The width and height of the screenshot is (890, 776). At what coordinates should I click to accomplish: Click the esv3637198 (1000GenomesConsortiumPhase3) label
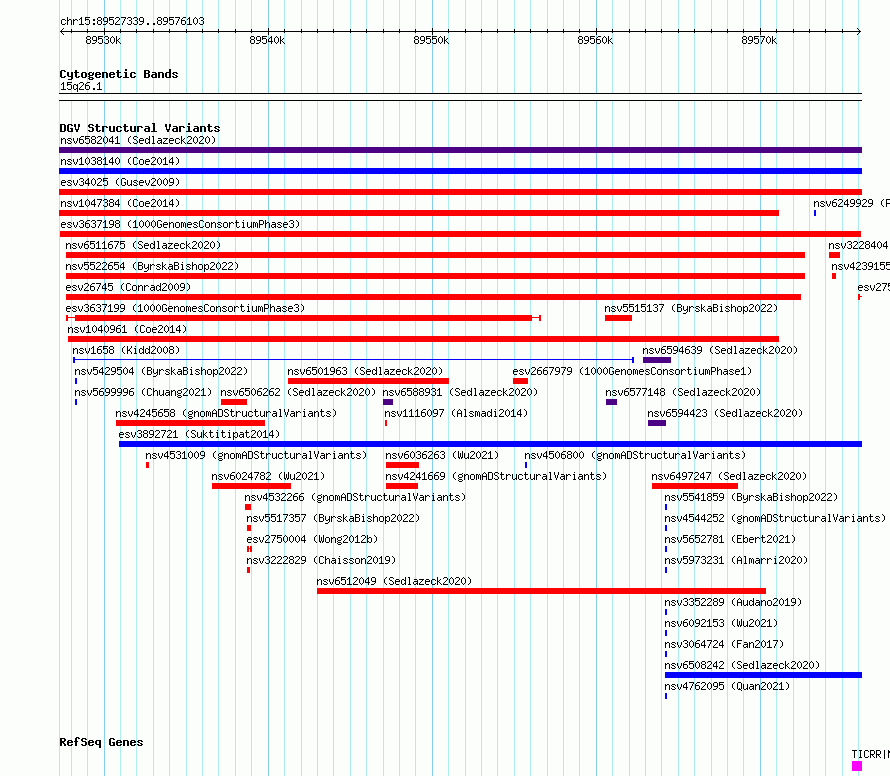[x=180, y=224]
